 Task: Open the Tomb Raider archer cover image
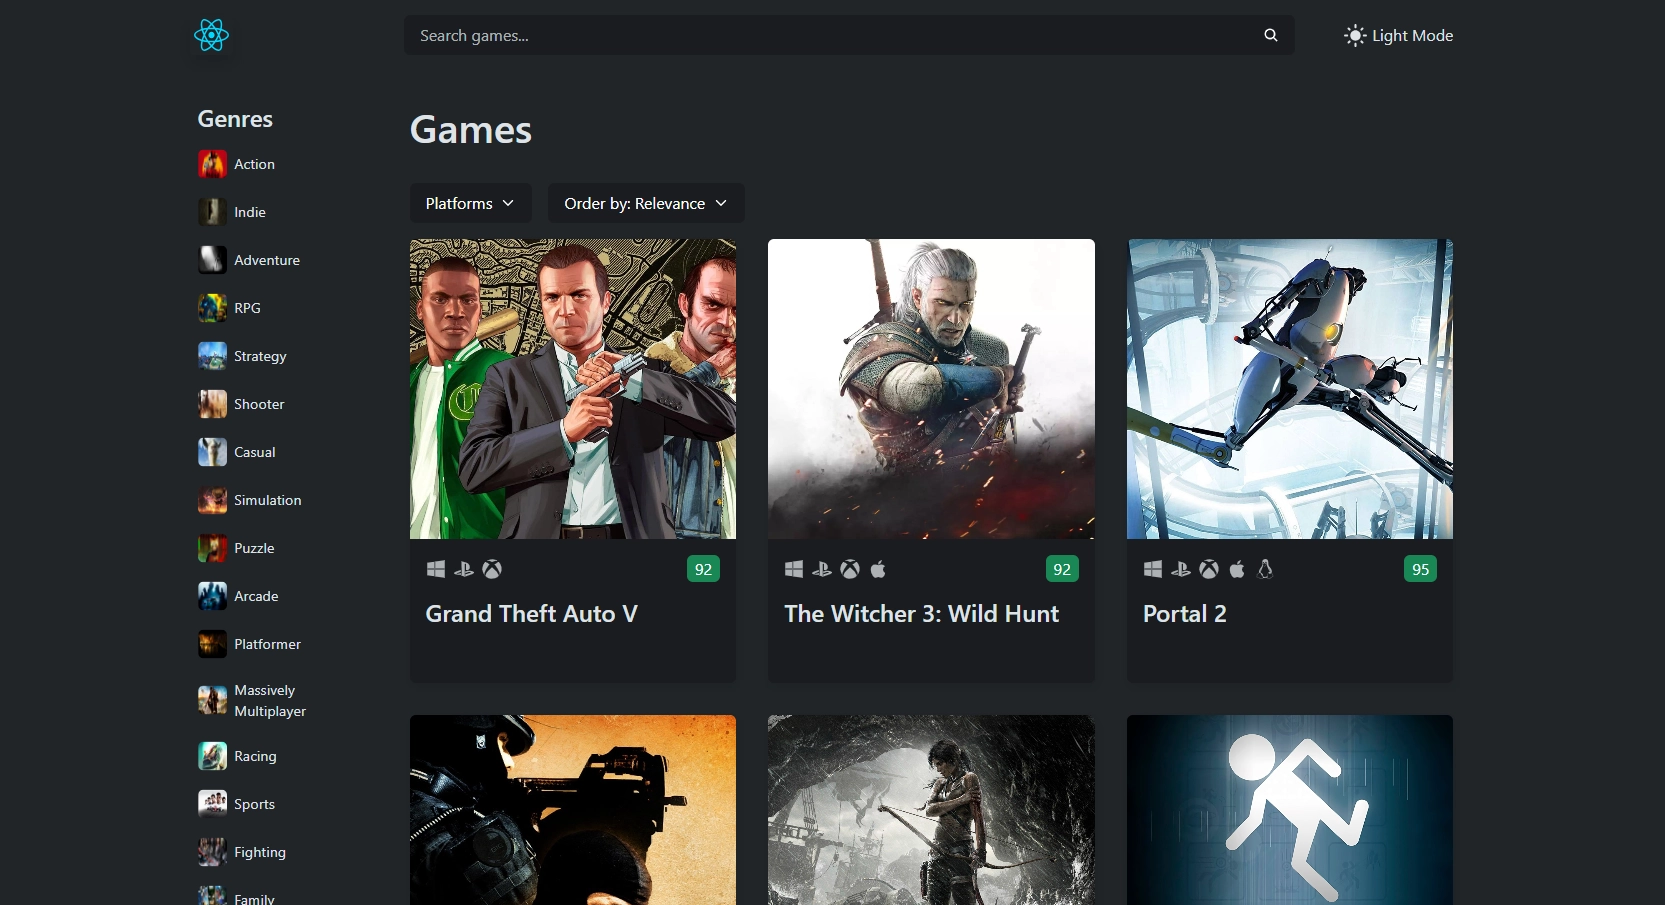[931, 810]
